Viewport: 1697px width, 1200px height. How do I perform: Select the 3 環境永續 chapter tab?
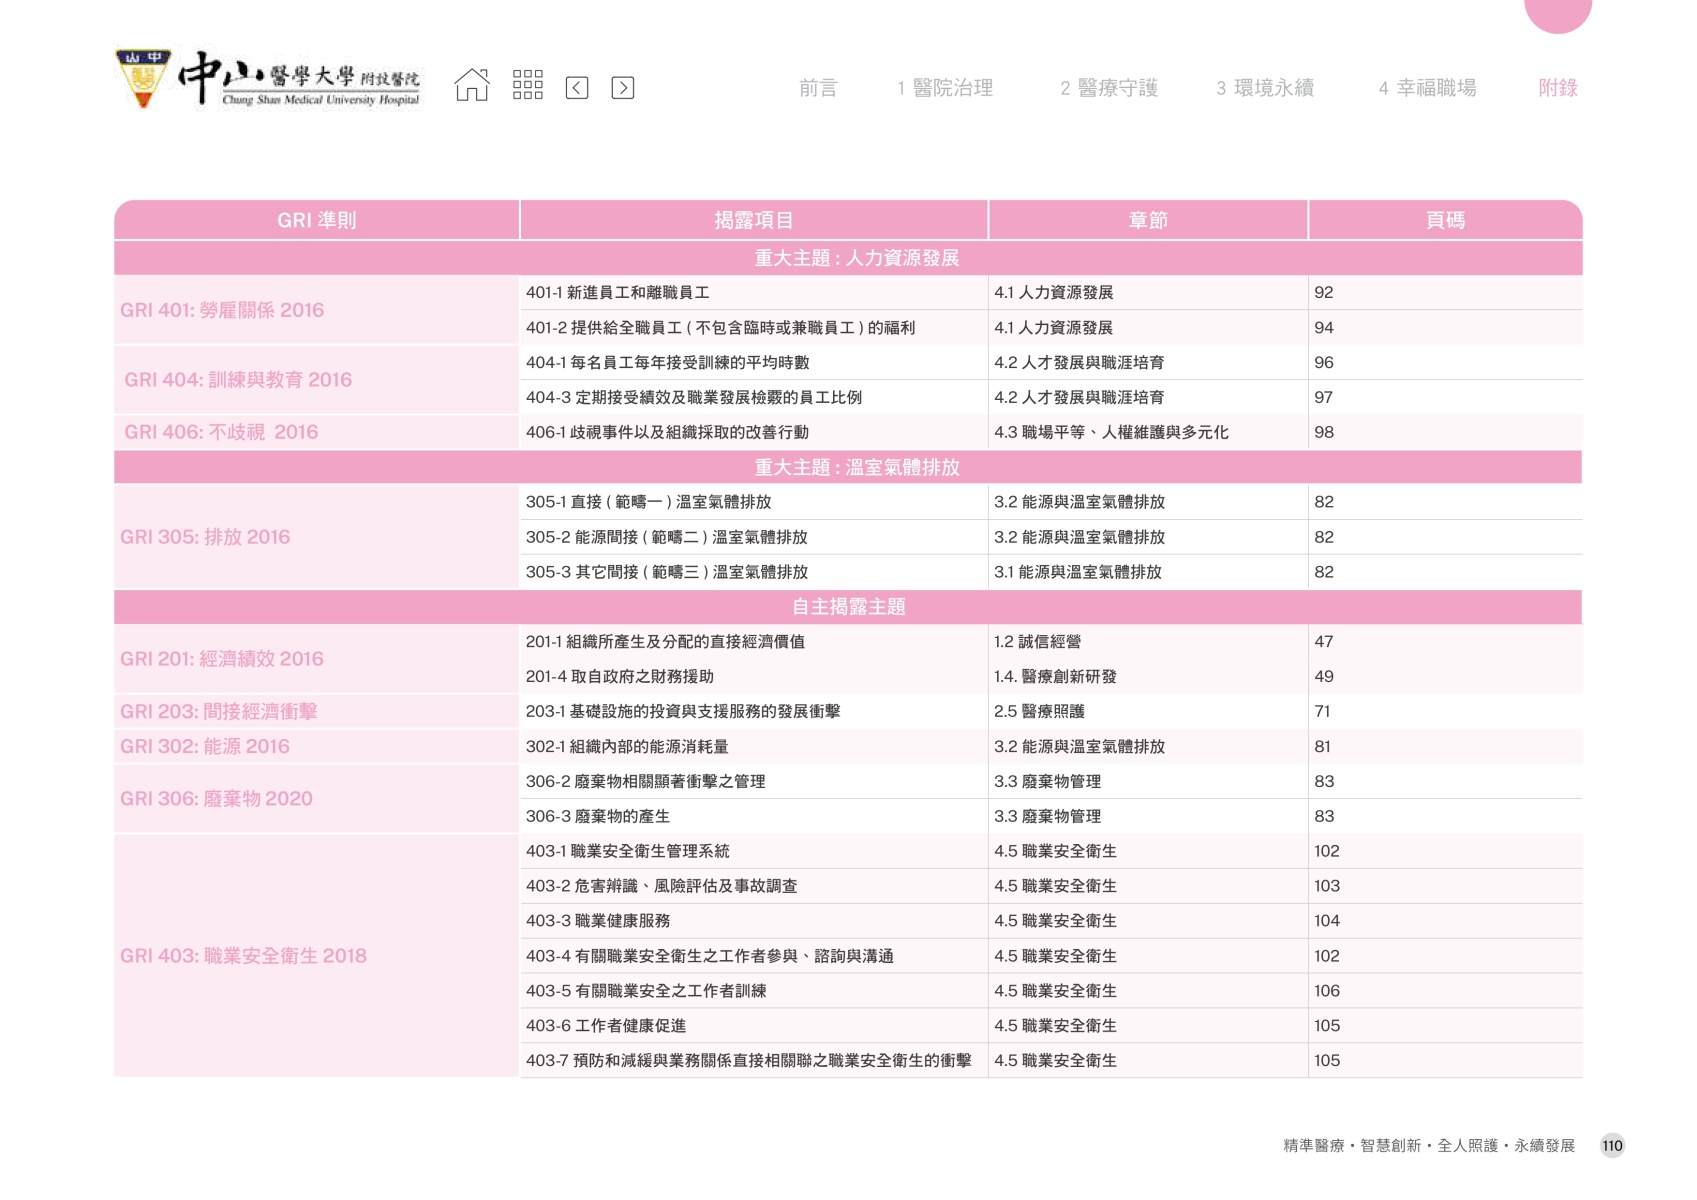tap(1264, 88)
